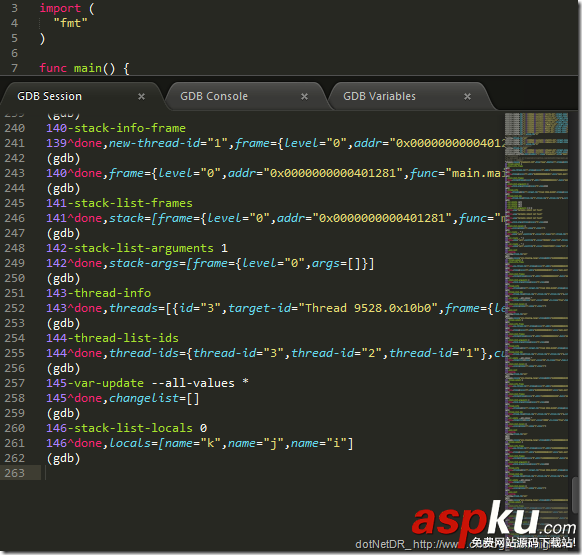Click the (gdb) prompt on line 262

pyautogui.click(x=63, y=458)
